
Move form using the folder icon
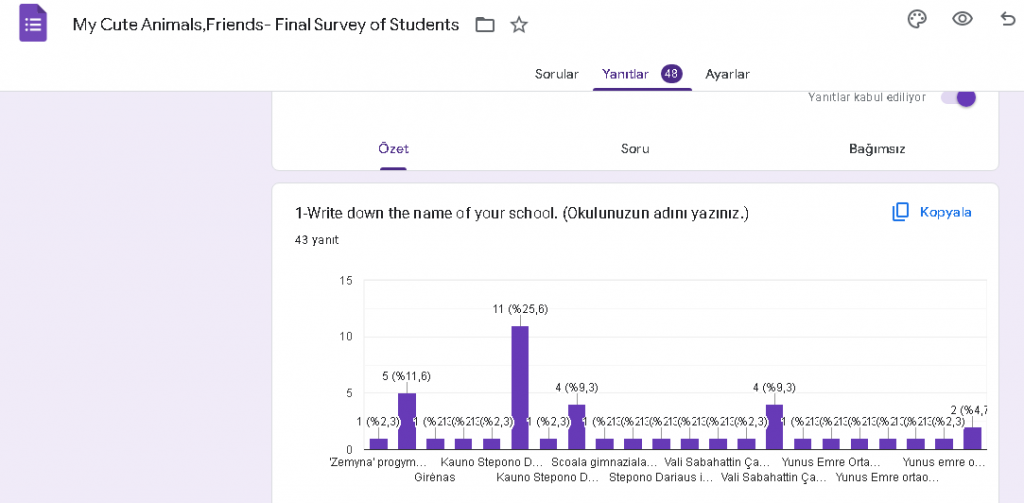[485, 25]
